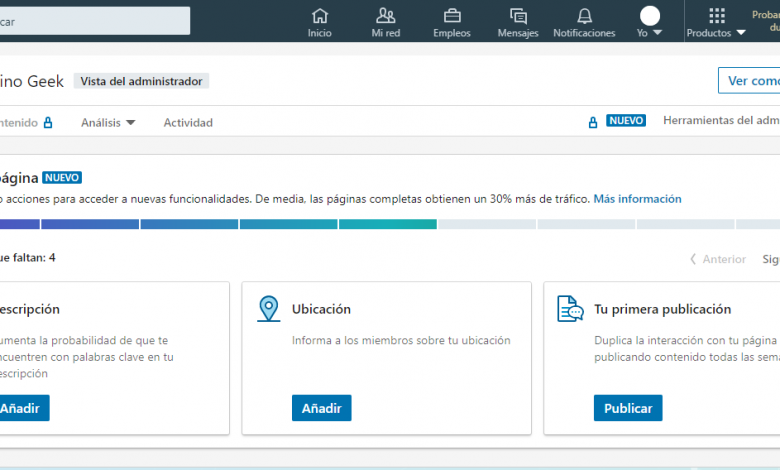Click the Tu primera publicación title
The image size is (780, 470).
(663, 309)
